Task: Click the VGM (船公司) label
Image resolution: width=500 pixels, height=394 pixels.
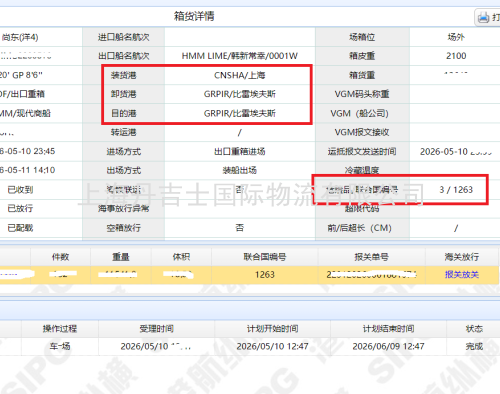Action: pyautogui.click(x=360, y=113)
